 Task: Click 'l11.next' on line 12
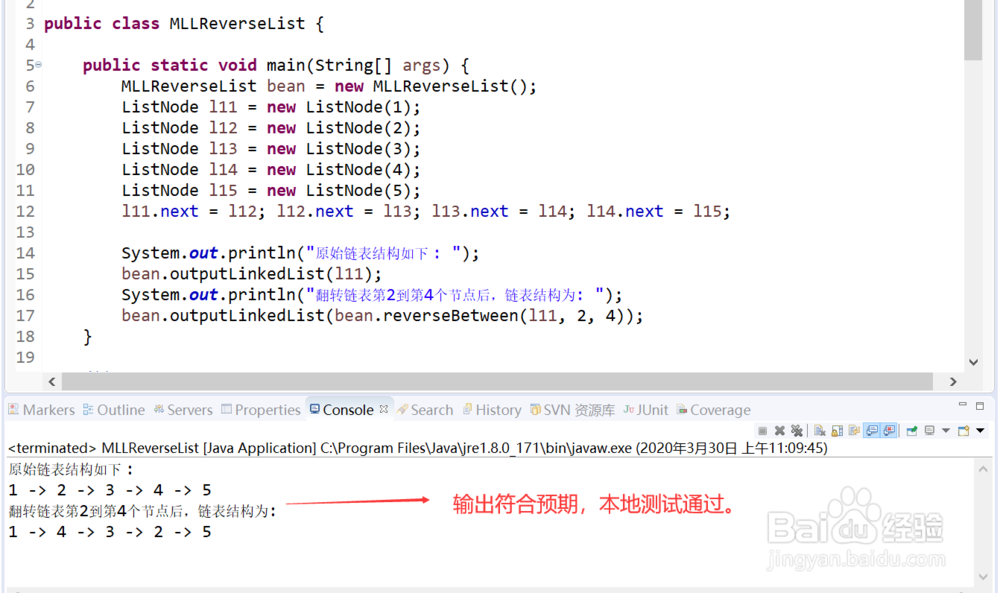[159, 211]
